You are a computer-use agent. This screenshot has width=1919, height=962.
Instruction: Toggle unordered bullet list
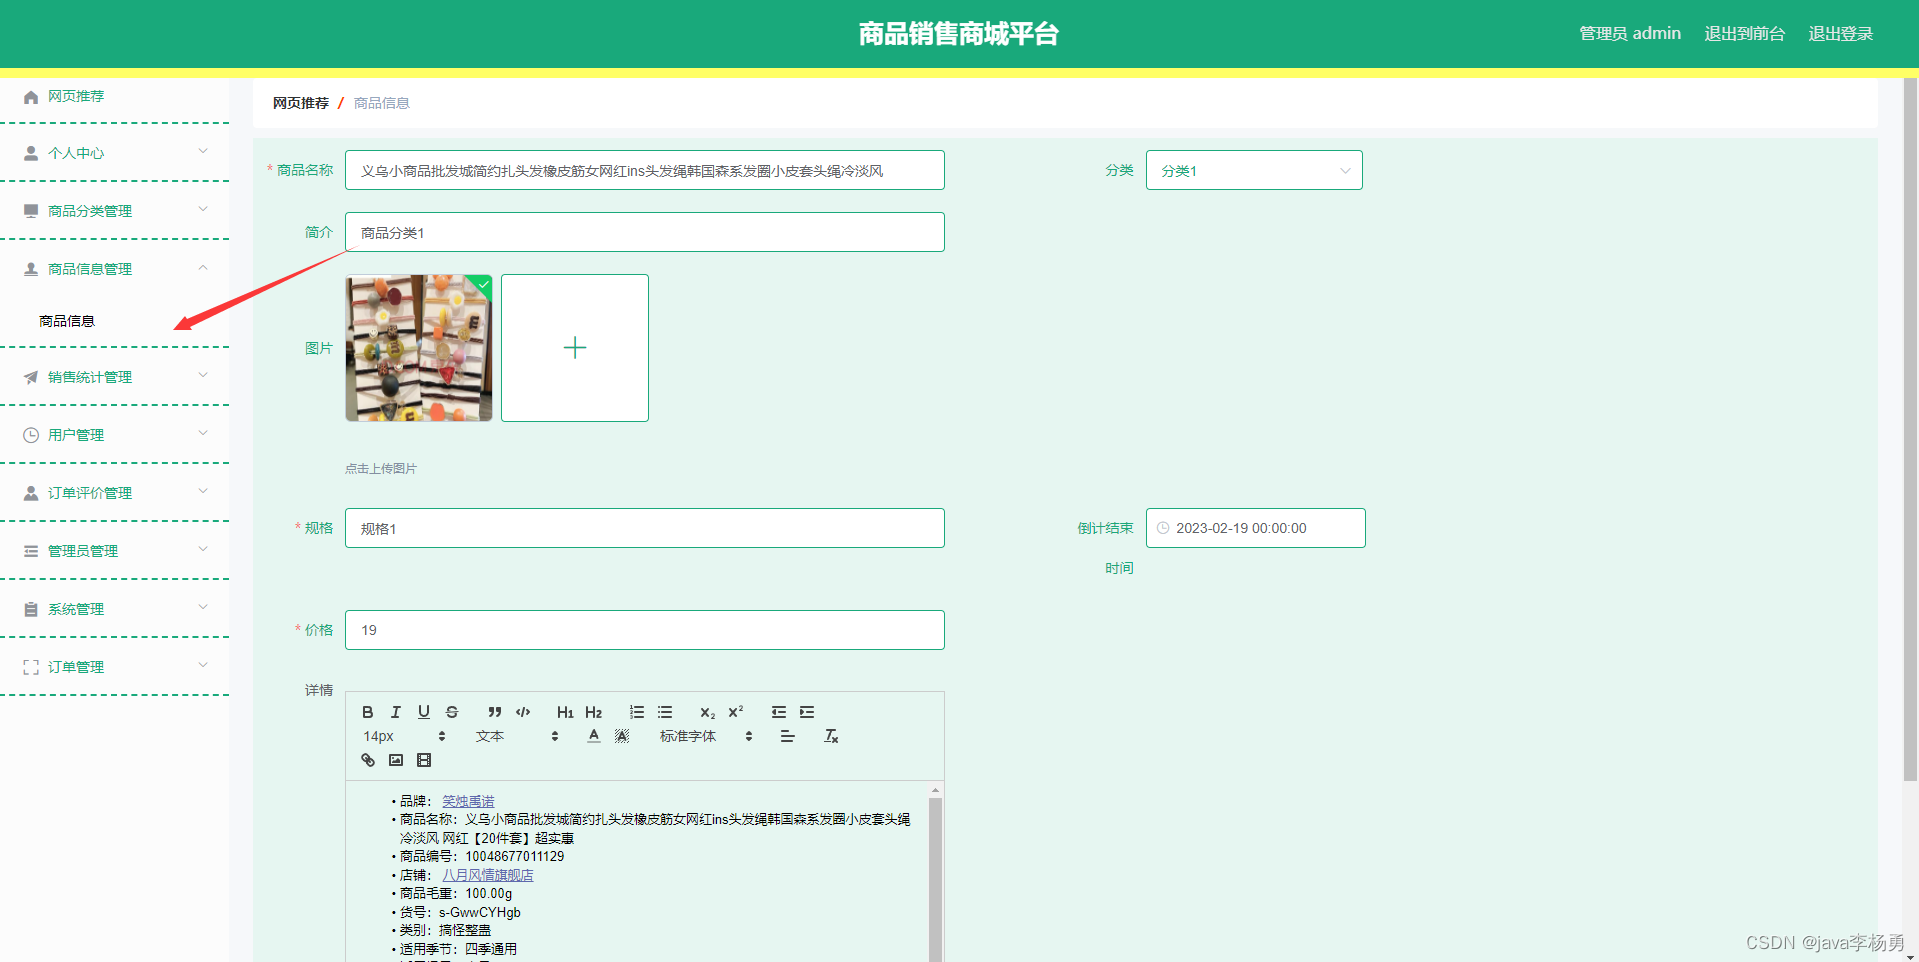665,712
